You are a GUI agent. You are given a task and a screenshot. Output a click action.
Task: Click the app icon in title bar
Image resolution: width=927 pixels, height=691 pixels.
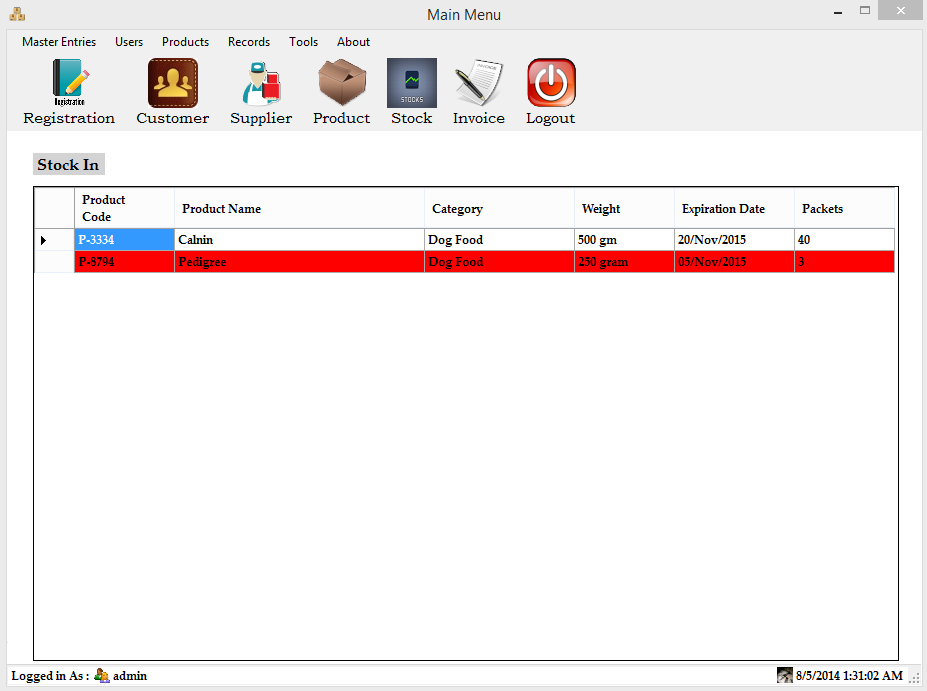(x=17, y=14)
